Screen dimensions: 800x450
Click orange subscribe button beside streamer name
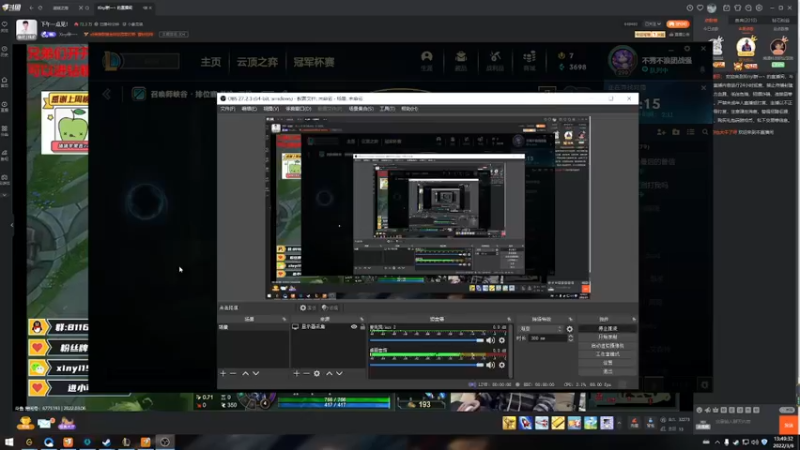coord(678,24)
